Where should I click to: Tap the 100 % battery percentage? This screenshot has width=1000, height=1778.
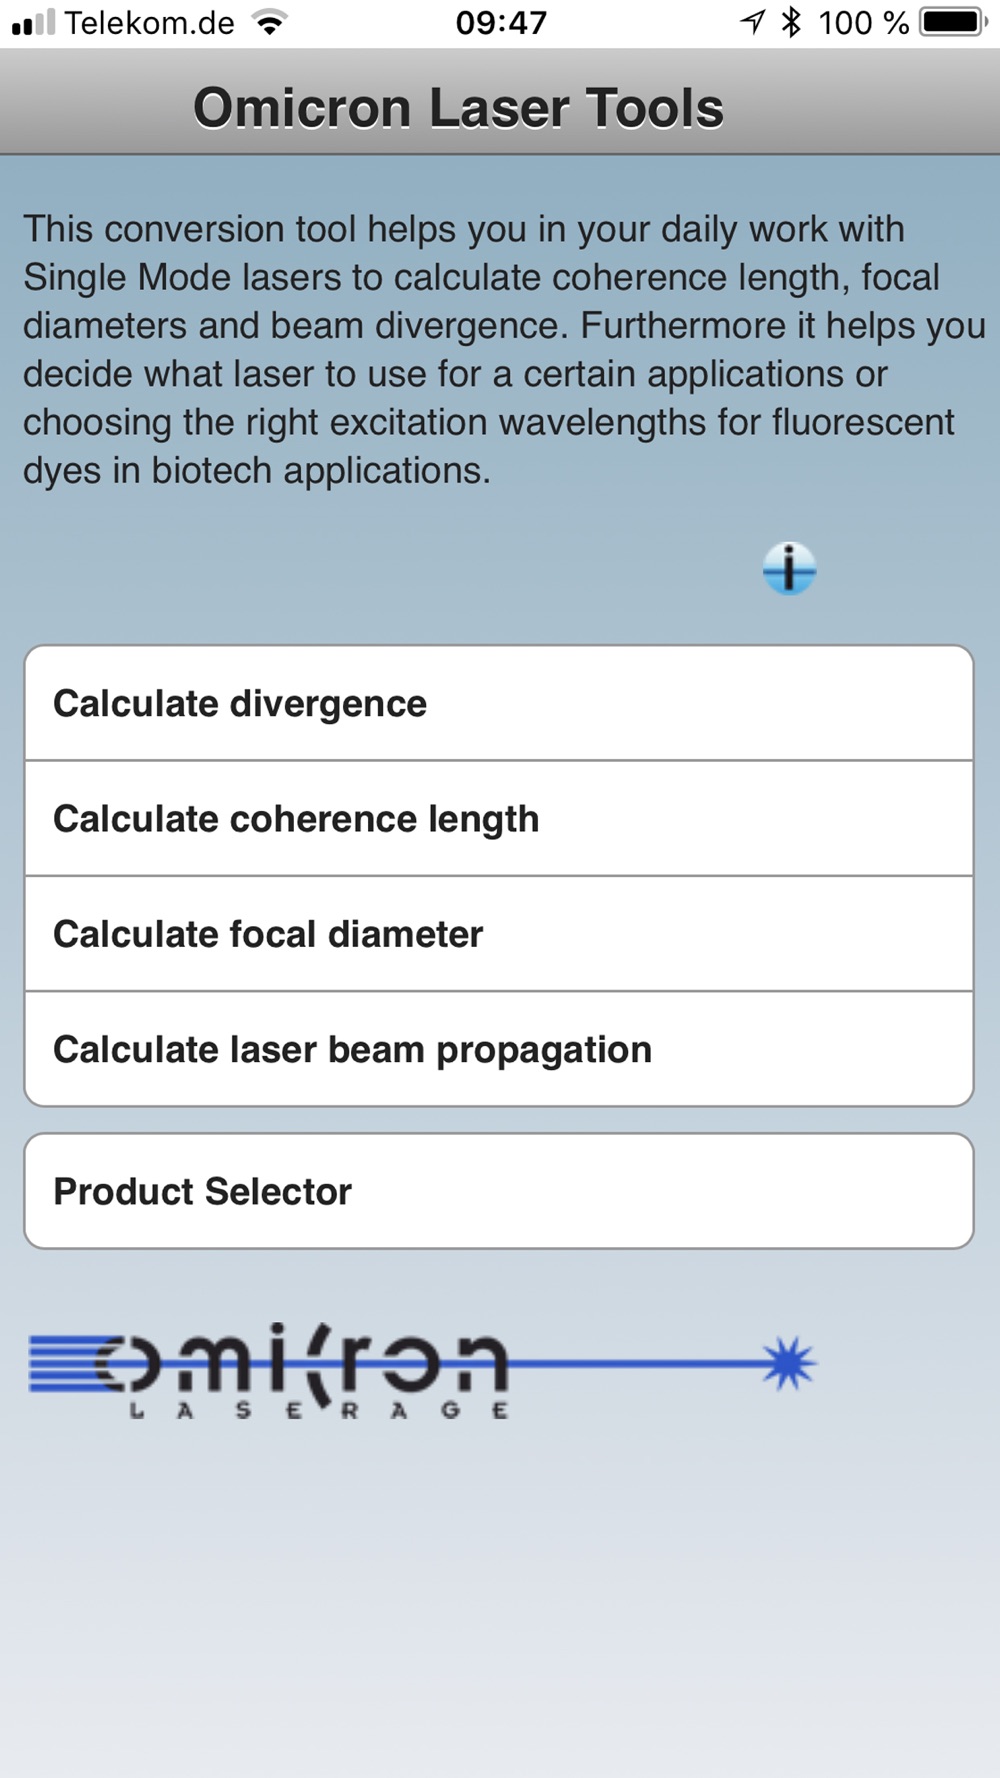864,22
